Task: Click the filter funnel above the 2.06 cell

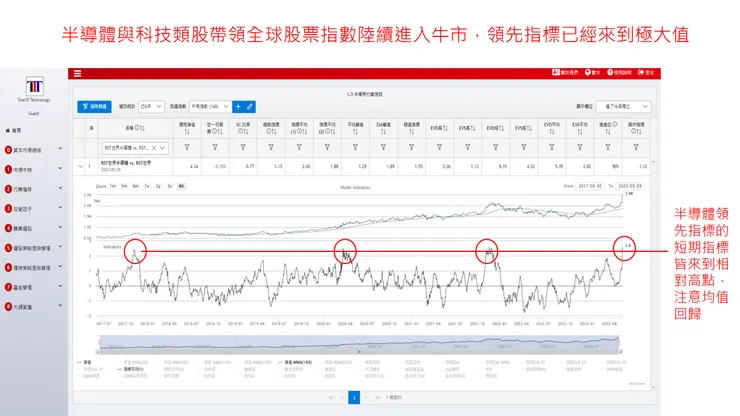Action: point(439,147)
